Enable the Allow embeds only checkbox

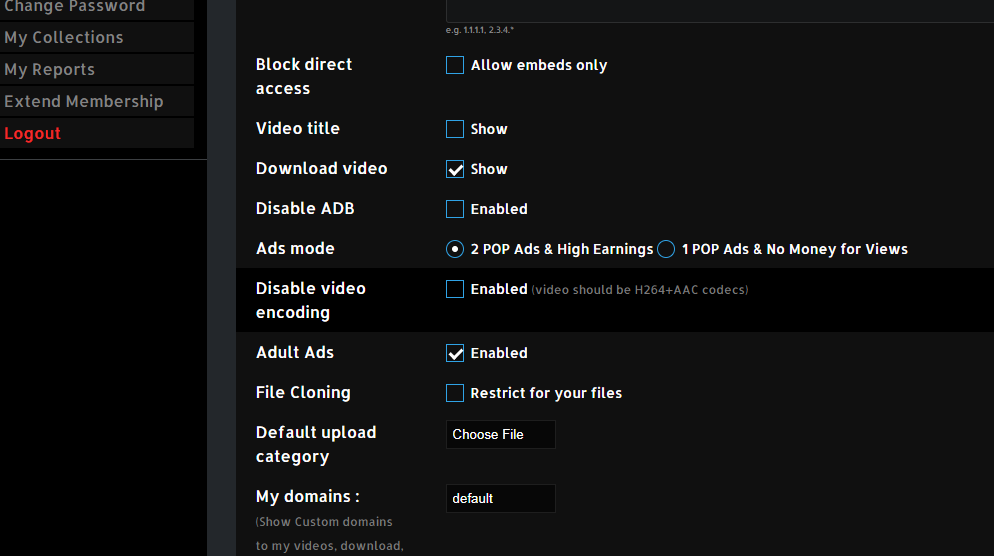click(x=455, y=65)
